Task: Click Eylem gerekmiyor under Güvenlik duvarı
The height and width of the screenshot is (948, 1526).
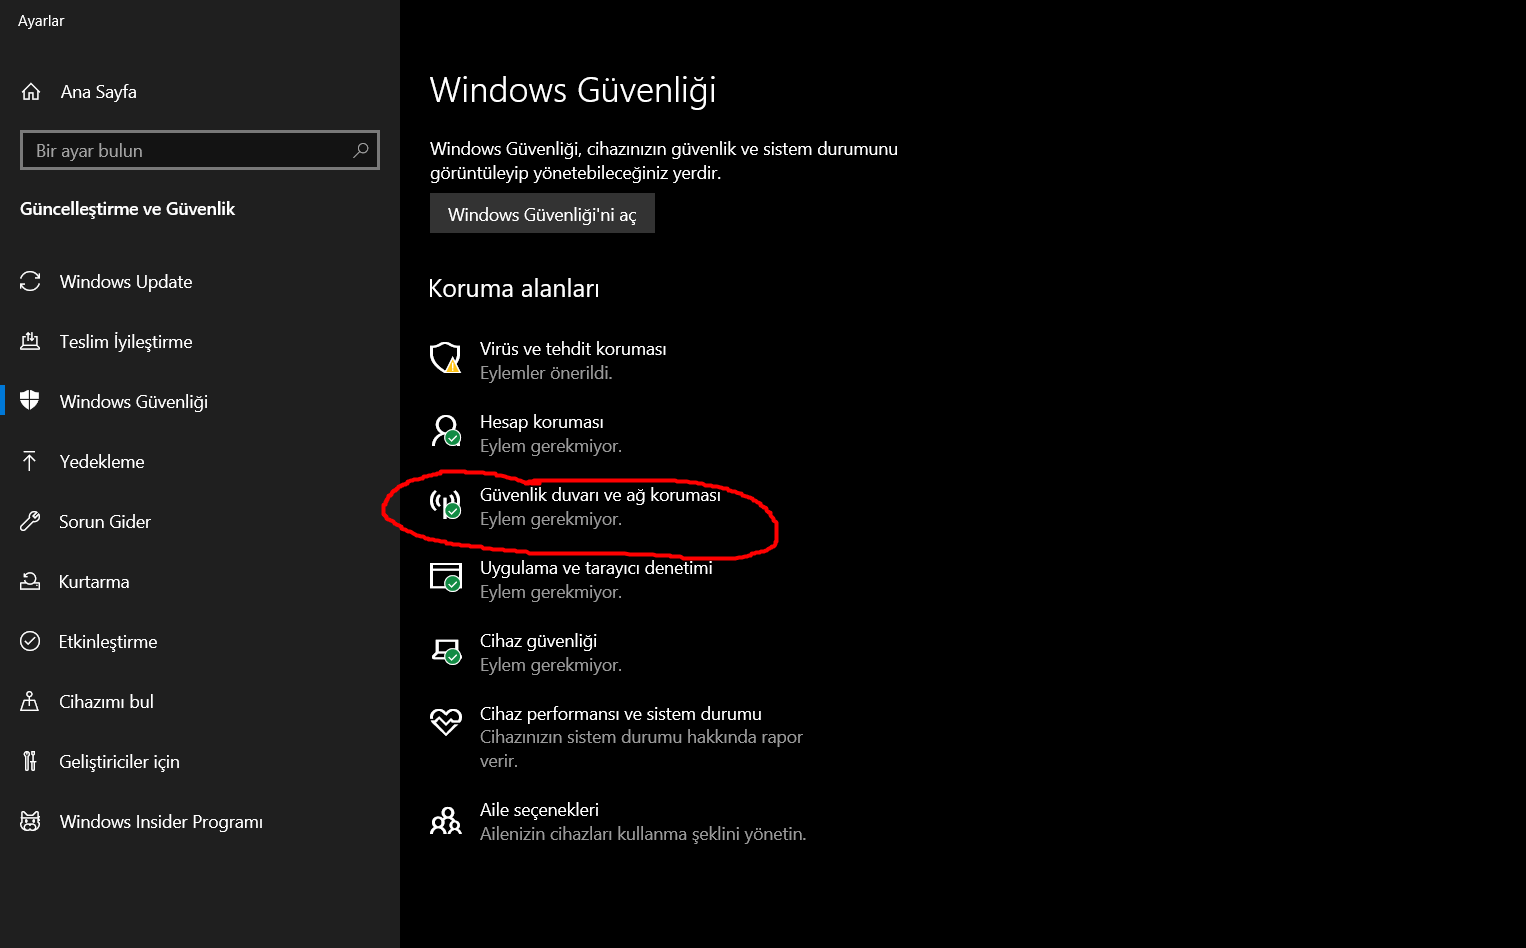Action: pos(551,519)
